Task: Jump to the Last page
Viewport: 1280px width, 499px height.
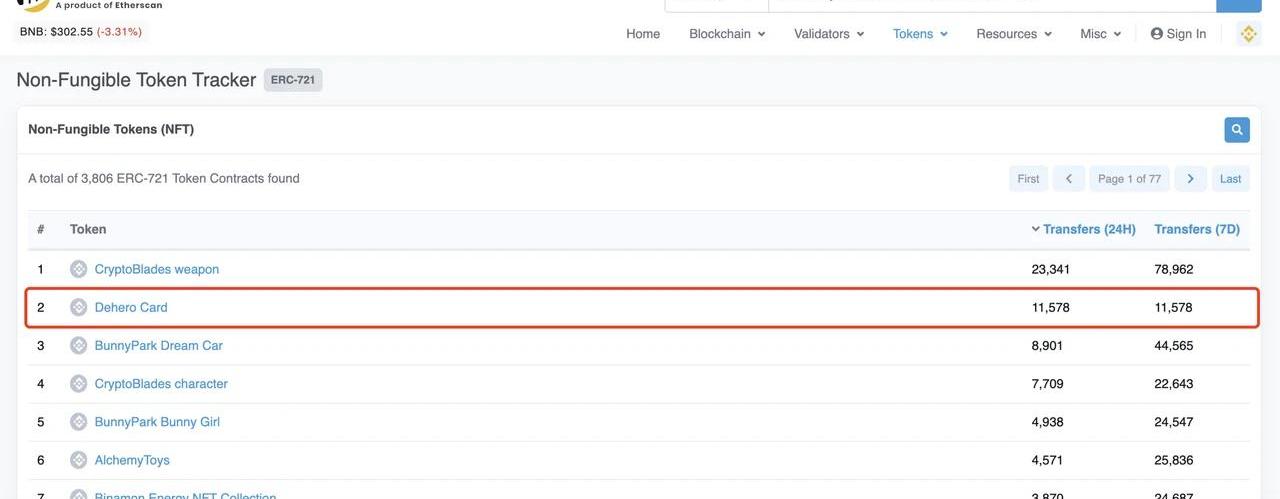Action: pos(1231,179)
